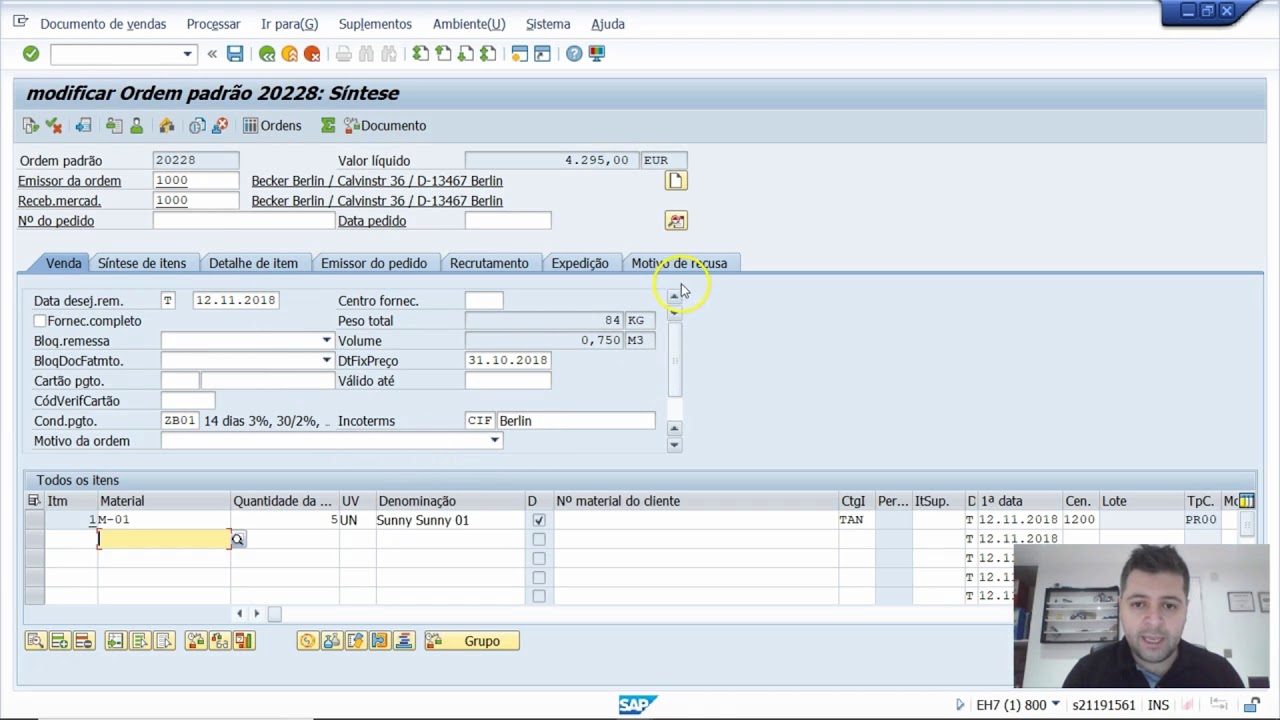This screenshot has width=1280, height=720.
Task: Click the propose items icon beside Data pedido
Action: click(x=676, y=221)
